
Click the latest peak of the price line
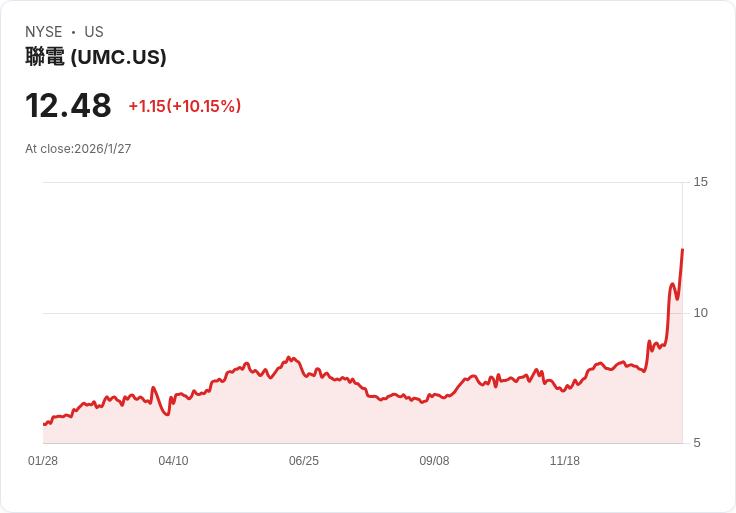point(682,250)
